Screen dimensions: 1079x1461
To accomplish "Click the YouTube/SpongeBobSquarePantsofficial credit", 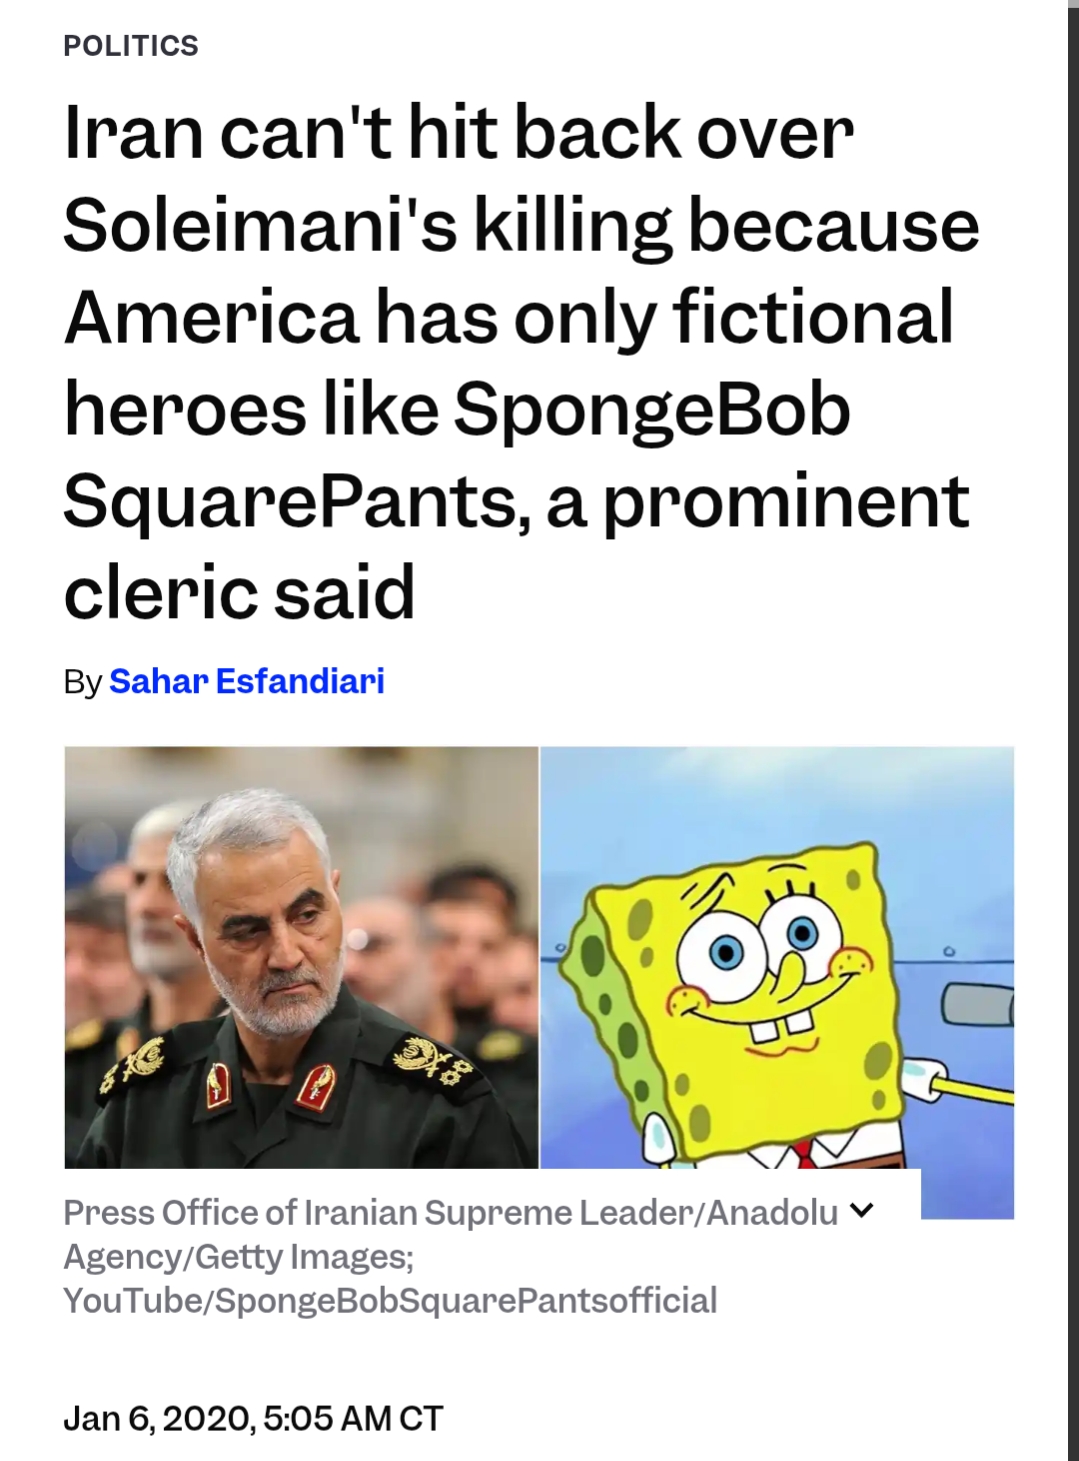I will pos(390,1300).
